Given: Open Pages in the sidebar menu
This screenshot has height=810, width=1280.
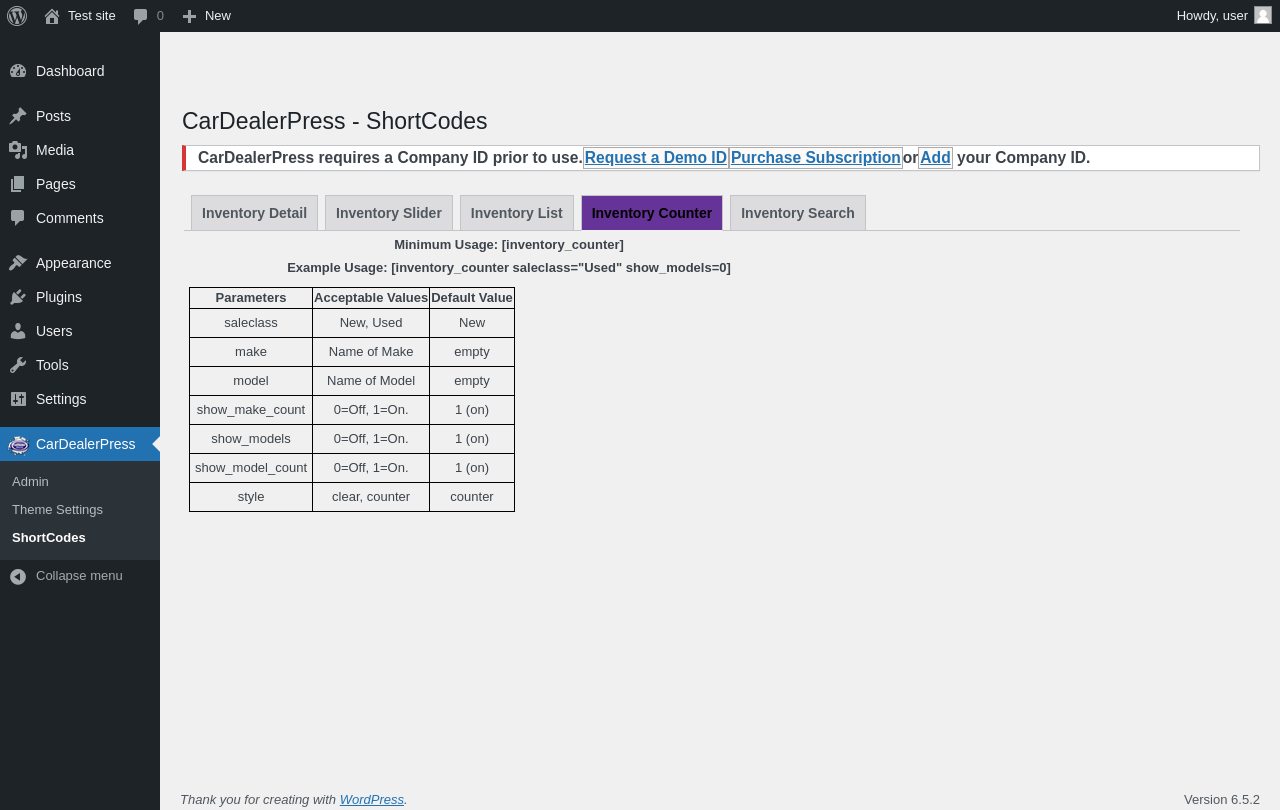Looking at the screenshot, I should pyautogui.click(x=80, y=184).
